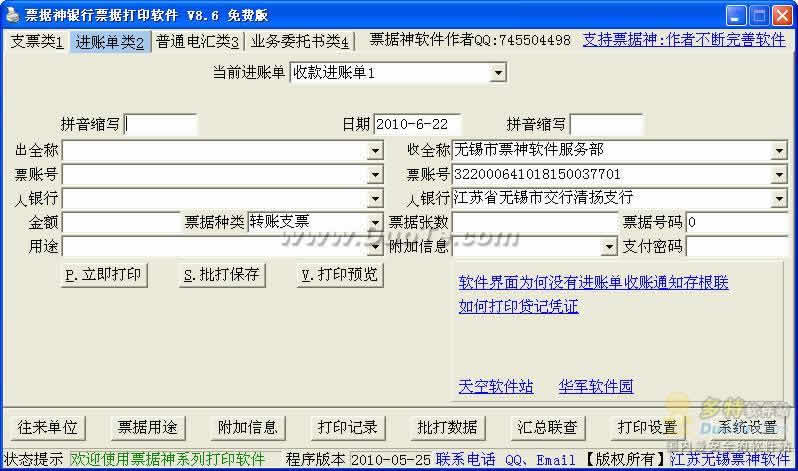Focus the left 拼音缩写 input field
The width and height of the screenshot is (798, 471).
pyautogui.click(x=161, y=125)
